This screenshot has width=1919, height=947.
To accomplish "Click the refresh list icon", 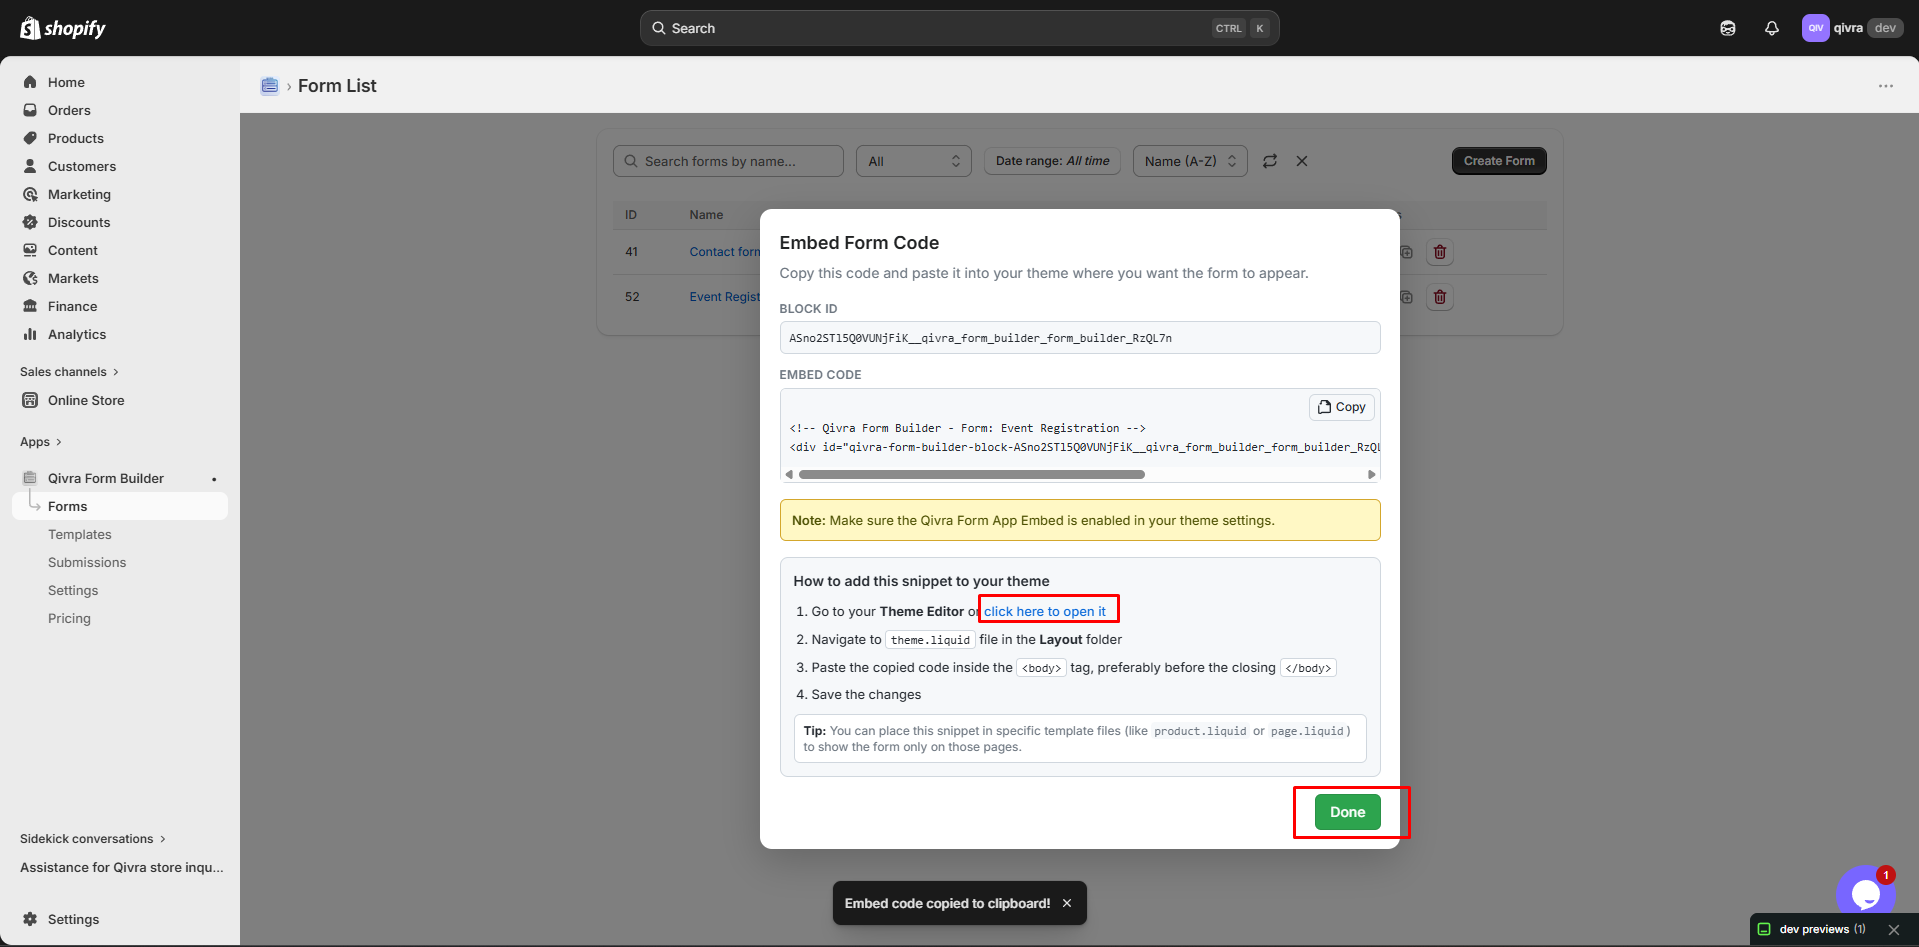I will coord(1270,161).
